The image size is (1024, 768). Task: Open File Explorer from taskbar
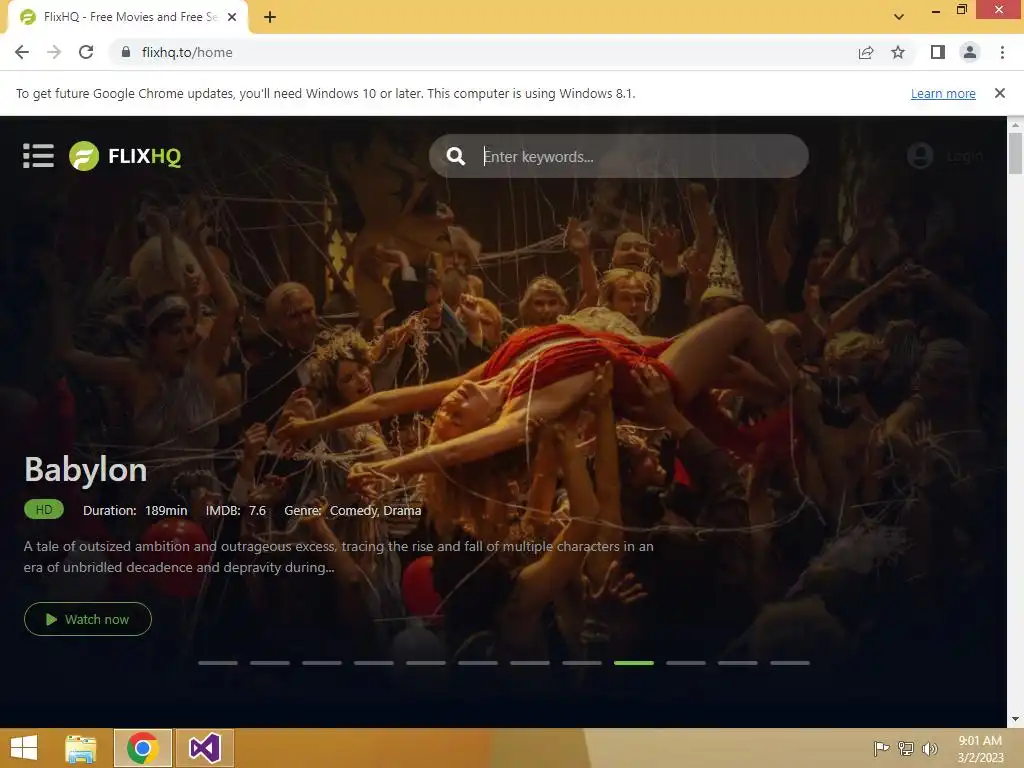(81, 748)
